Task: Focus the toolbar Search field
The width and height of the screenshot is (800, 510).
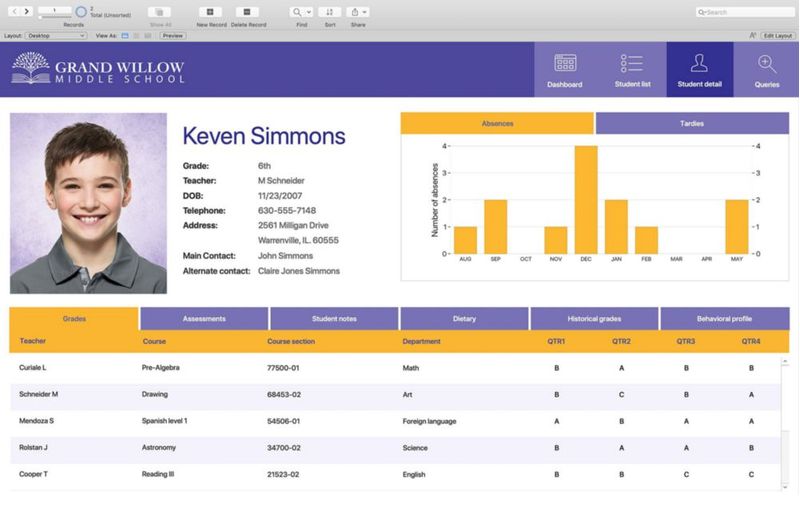Action: 744,12
